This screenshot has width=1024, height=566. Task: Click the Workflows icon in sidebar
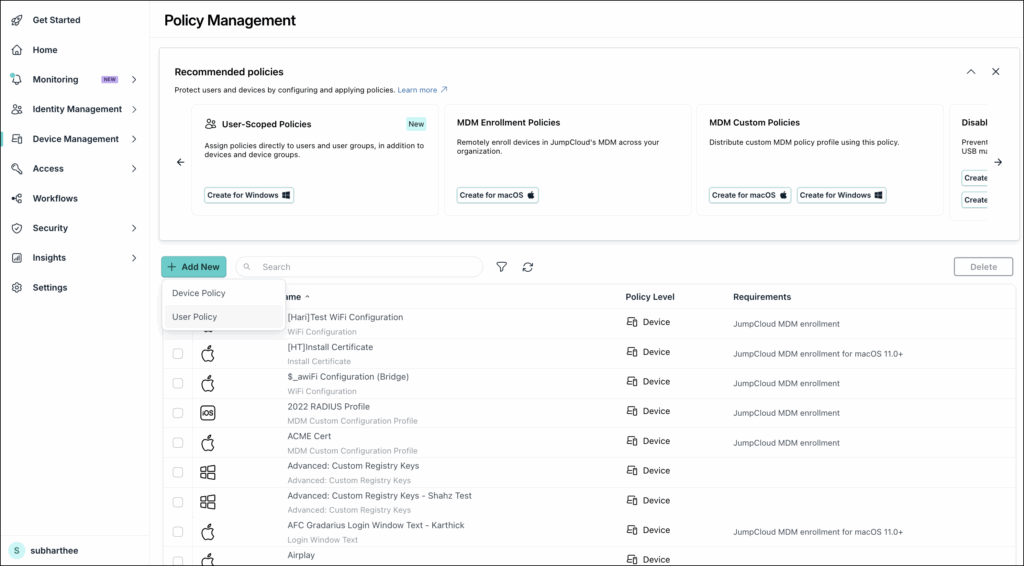click(x=17, y=198)
